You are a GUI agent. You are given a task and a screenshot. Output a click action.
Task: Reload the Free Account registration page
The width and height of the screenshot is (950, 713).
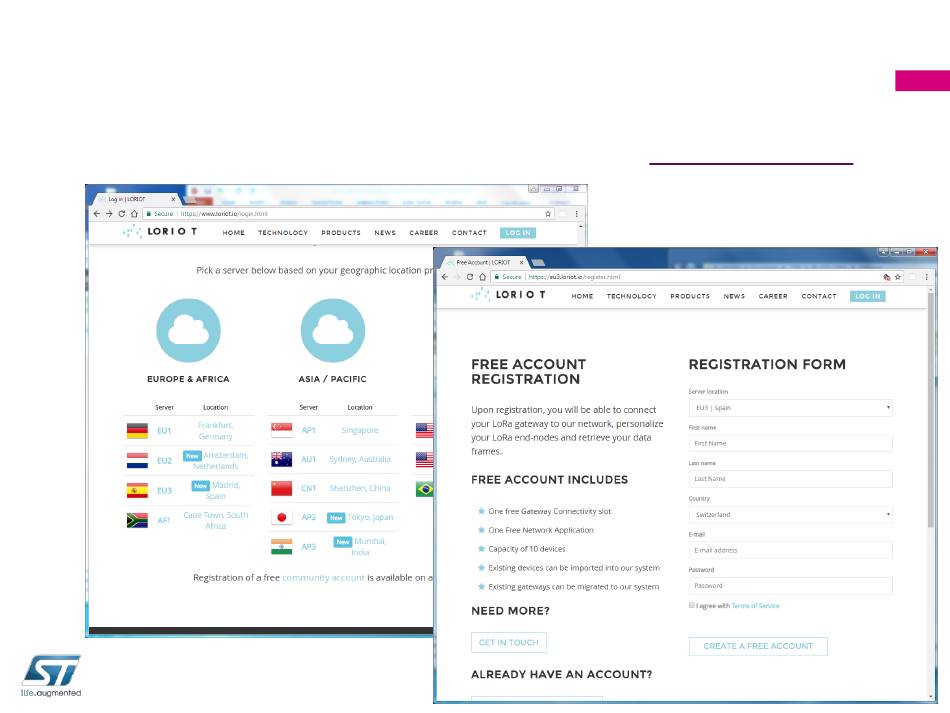coord(470,277)
